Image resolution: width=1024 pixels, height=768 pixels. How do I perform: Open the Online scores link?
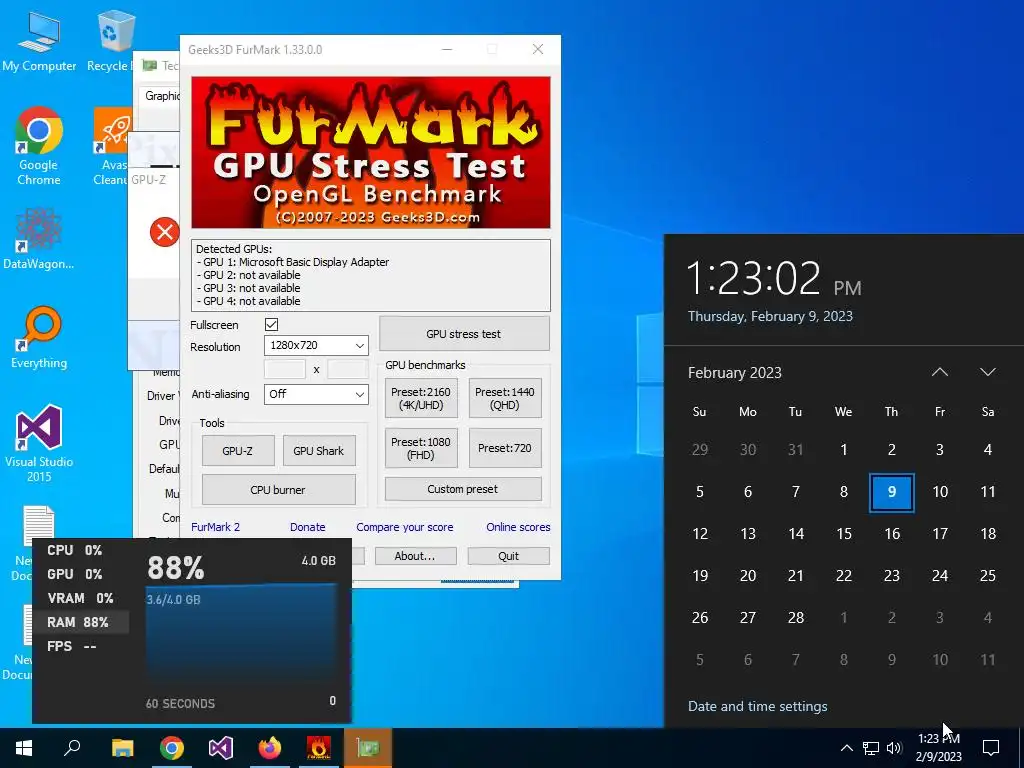point(518,527)
